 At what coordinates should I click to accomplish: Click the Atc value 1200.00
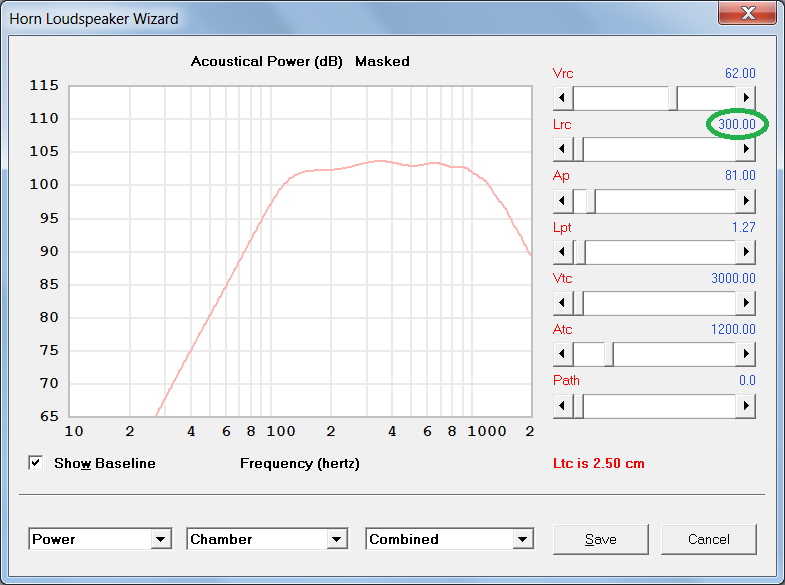[733, 329]
